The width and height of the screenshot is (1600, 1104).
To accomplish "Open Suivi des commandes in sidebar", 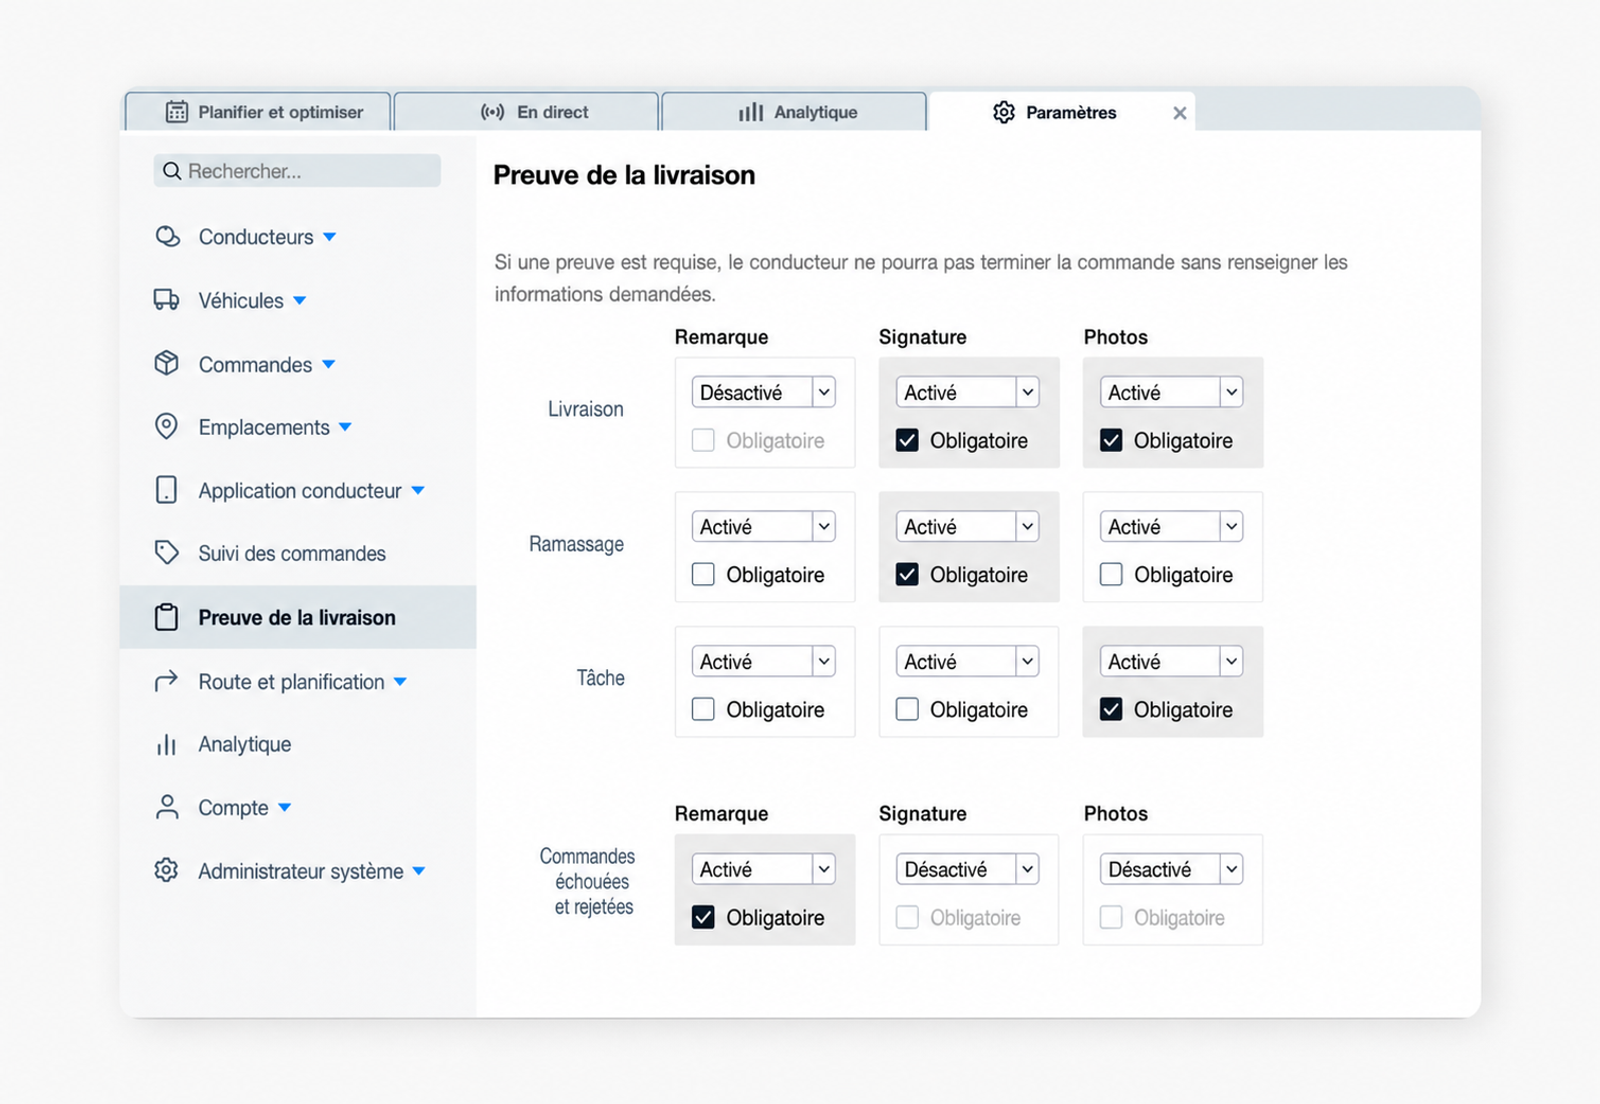I will [298, 553].
